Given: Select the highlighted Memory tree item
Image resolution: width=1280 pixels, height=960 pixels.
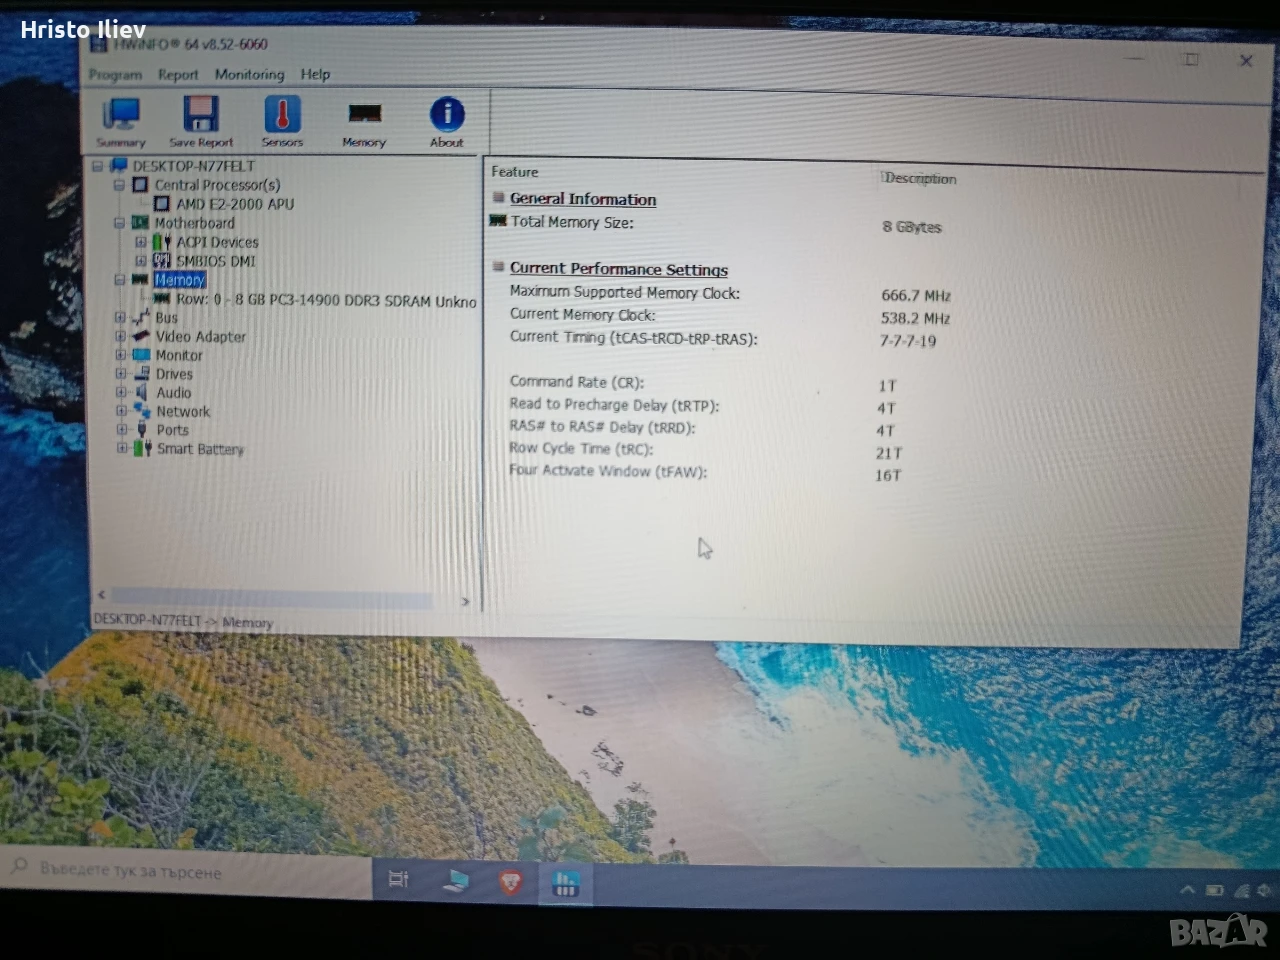Looking at the screenshot, I should tap(180, 280).
